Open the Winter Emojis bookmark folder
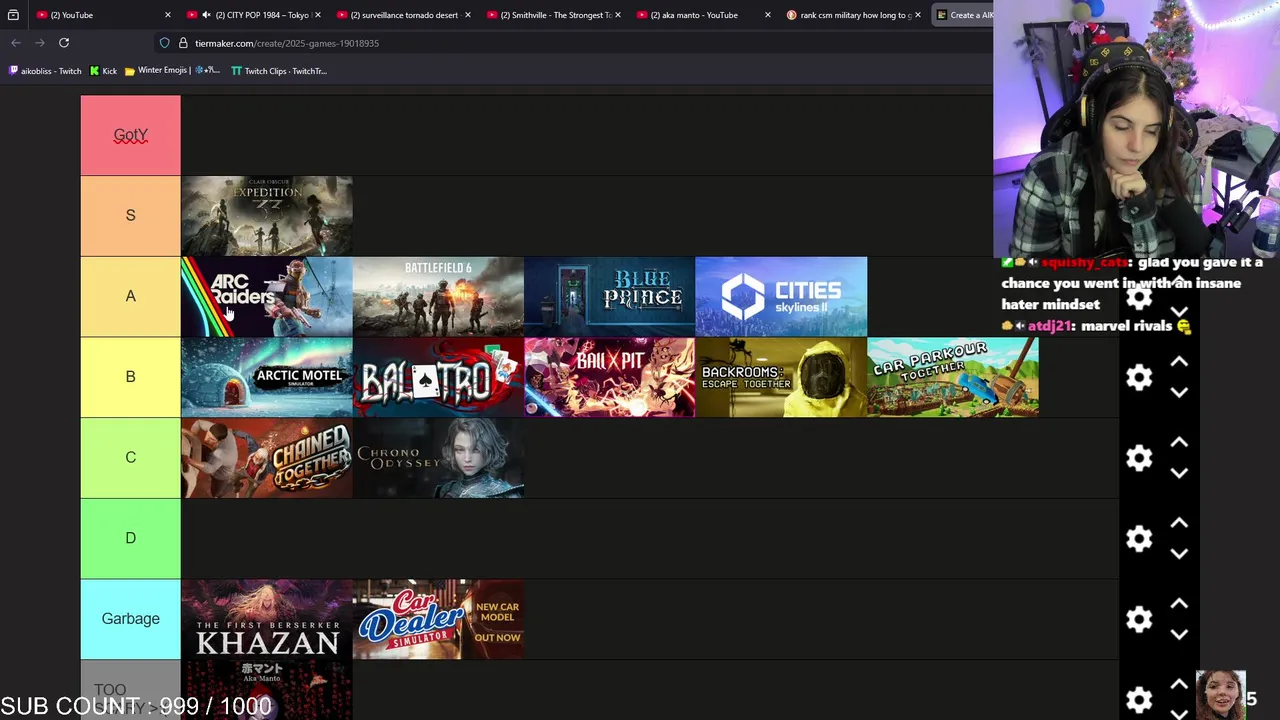This screenshot has height=720, width=1280. tap(171, 71)
